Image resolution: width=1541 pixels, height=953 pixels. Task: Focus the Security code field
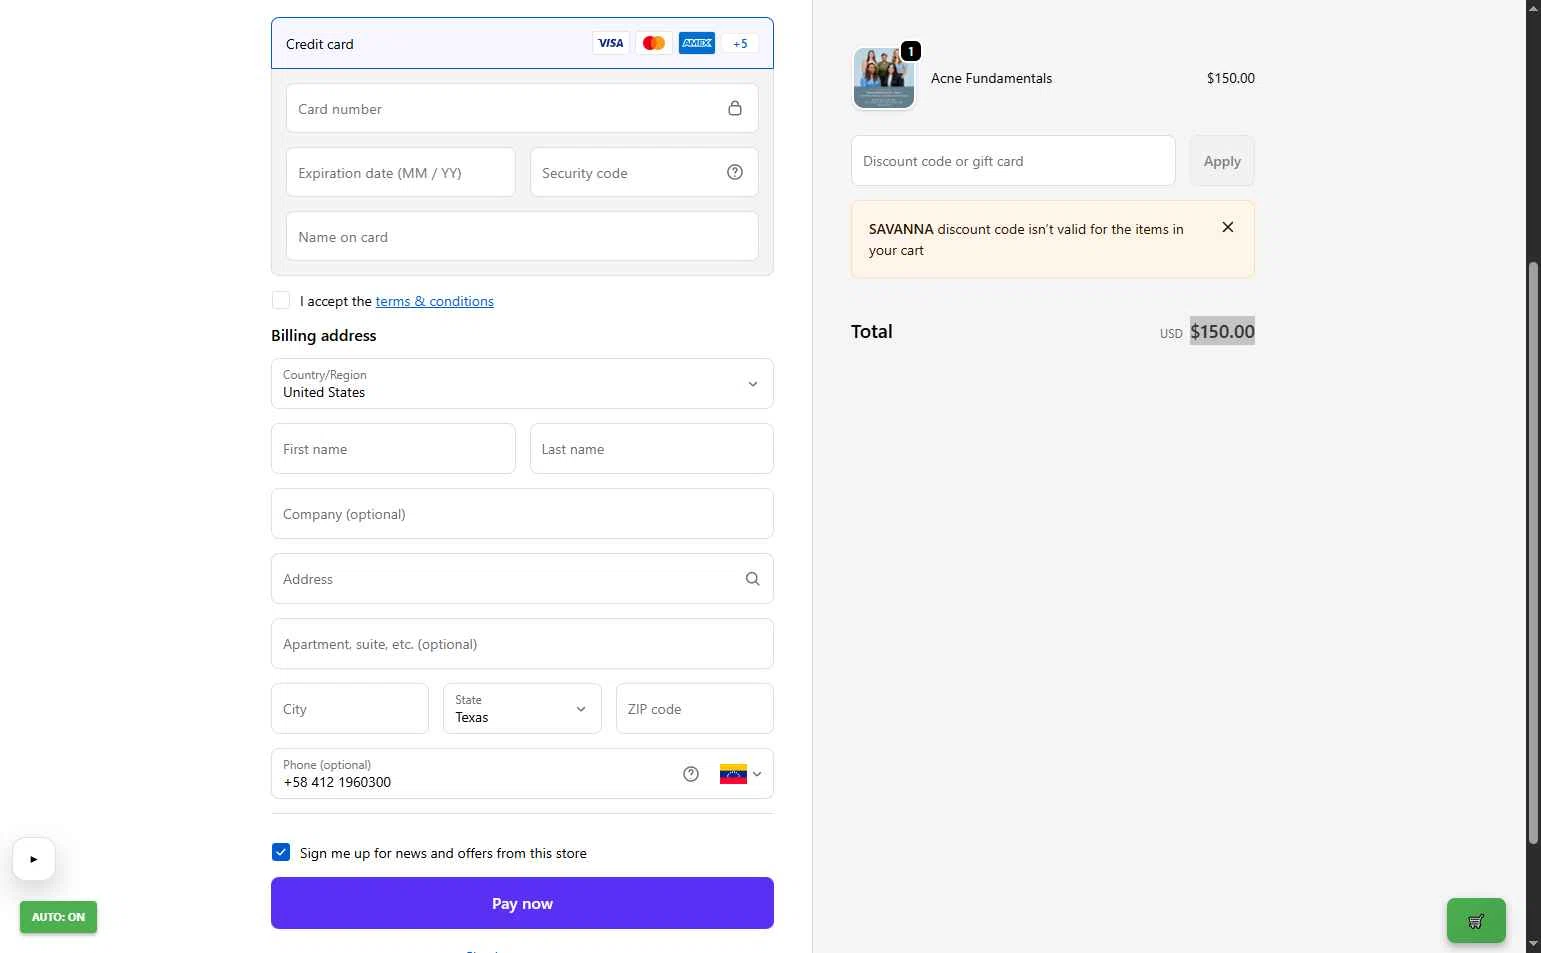tap(644, 172)
